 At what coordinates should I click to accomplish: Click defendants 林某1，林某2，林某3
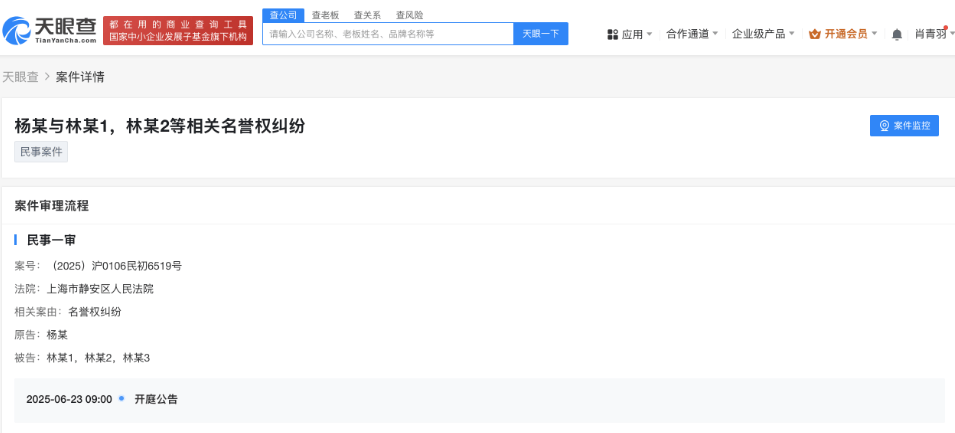(x=98, y=357)
